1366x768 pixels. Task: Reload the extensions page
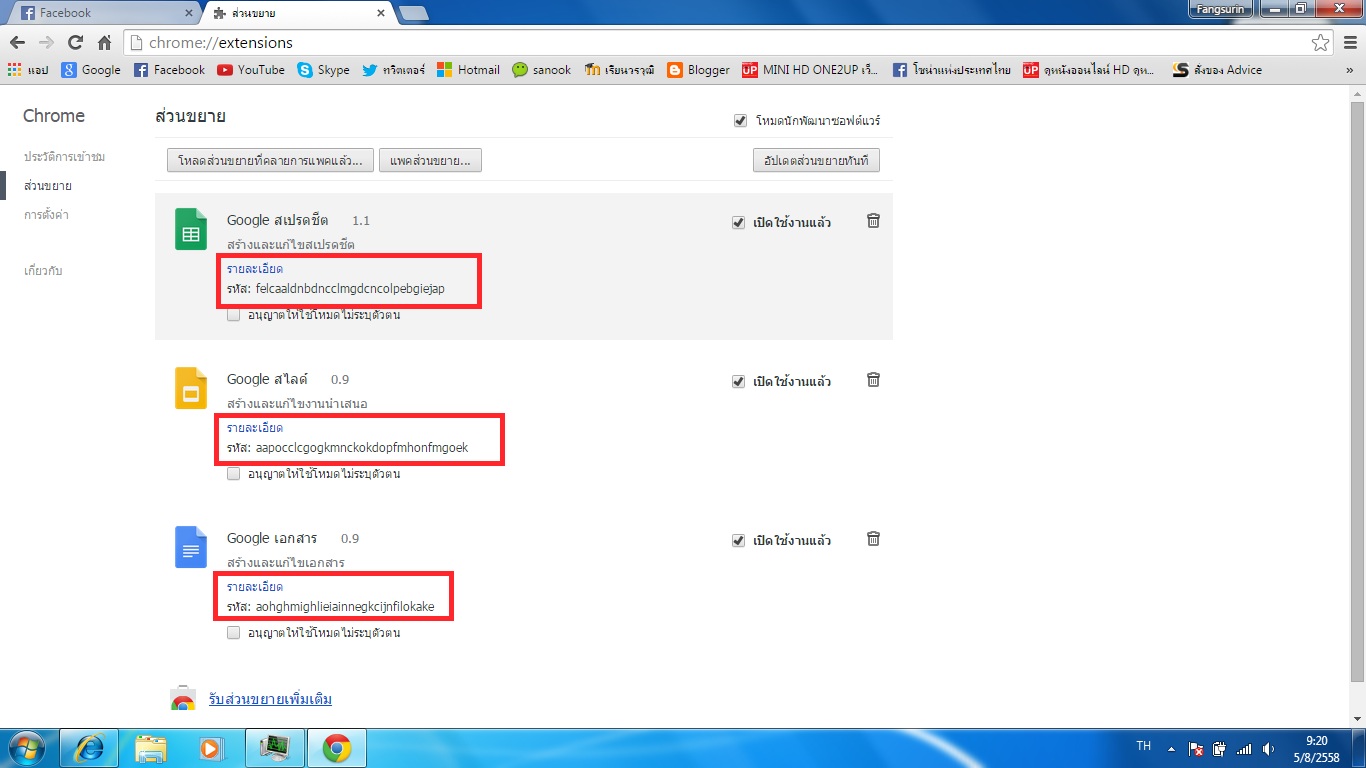point(75,43)
